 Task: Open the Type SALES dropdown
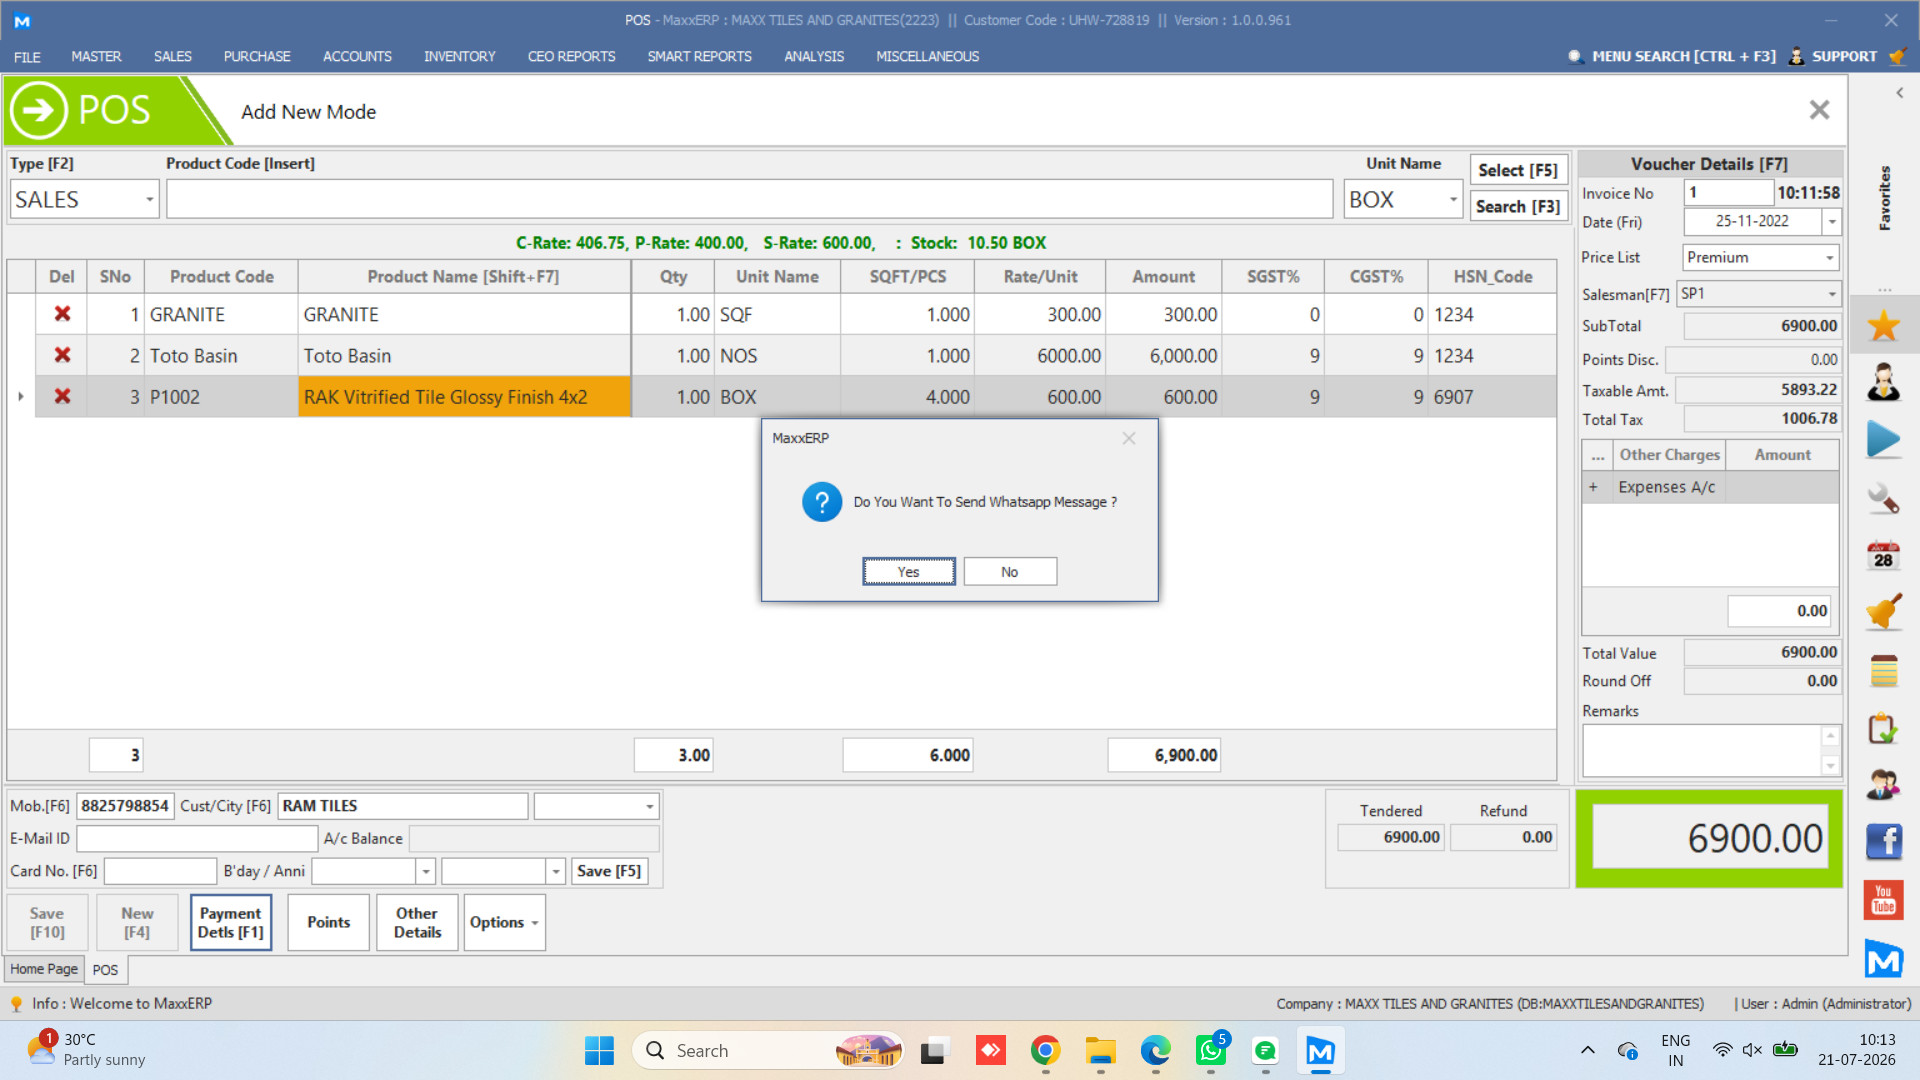coord(149,200)
